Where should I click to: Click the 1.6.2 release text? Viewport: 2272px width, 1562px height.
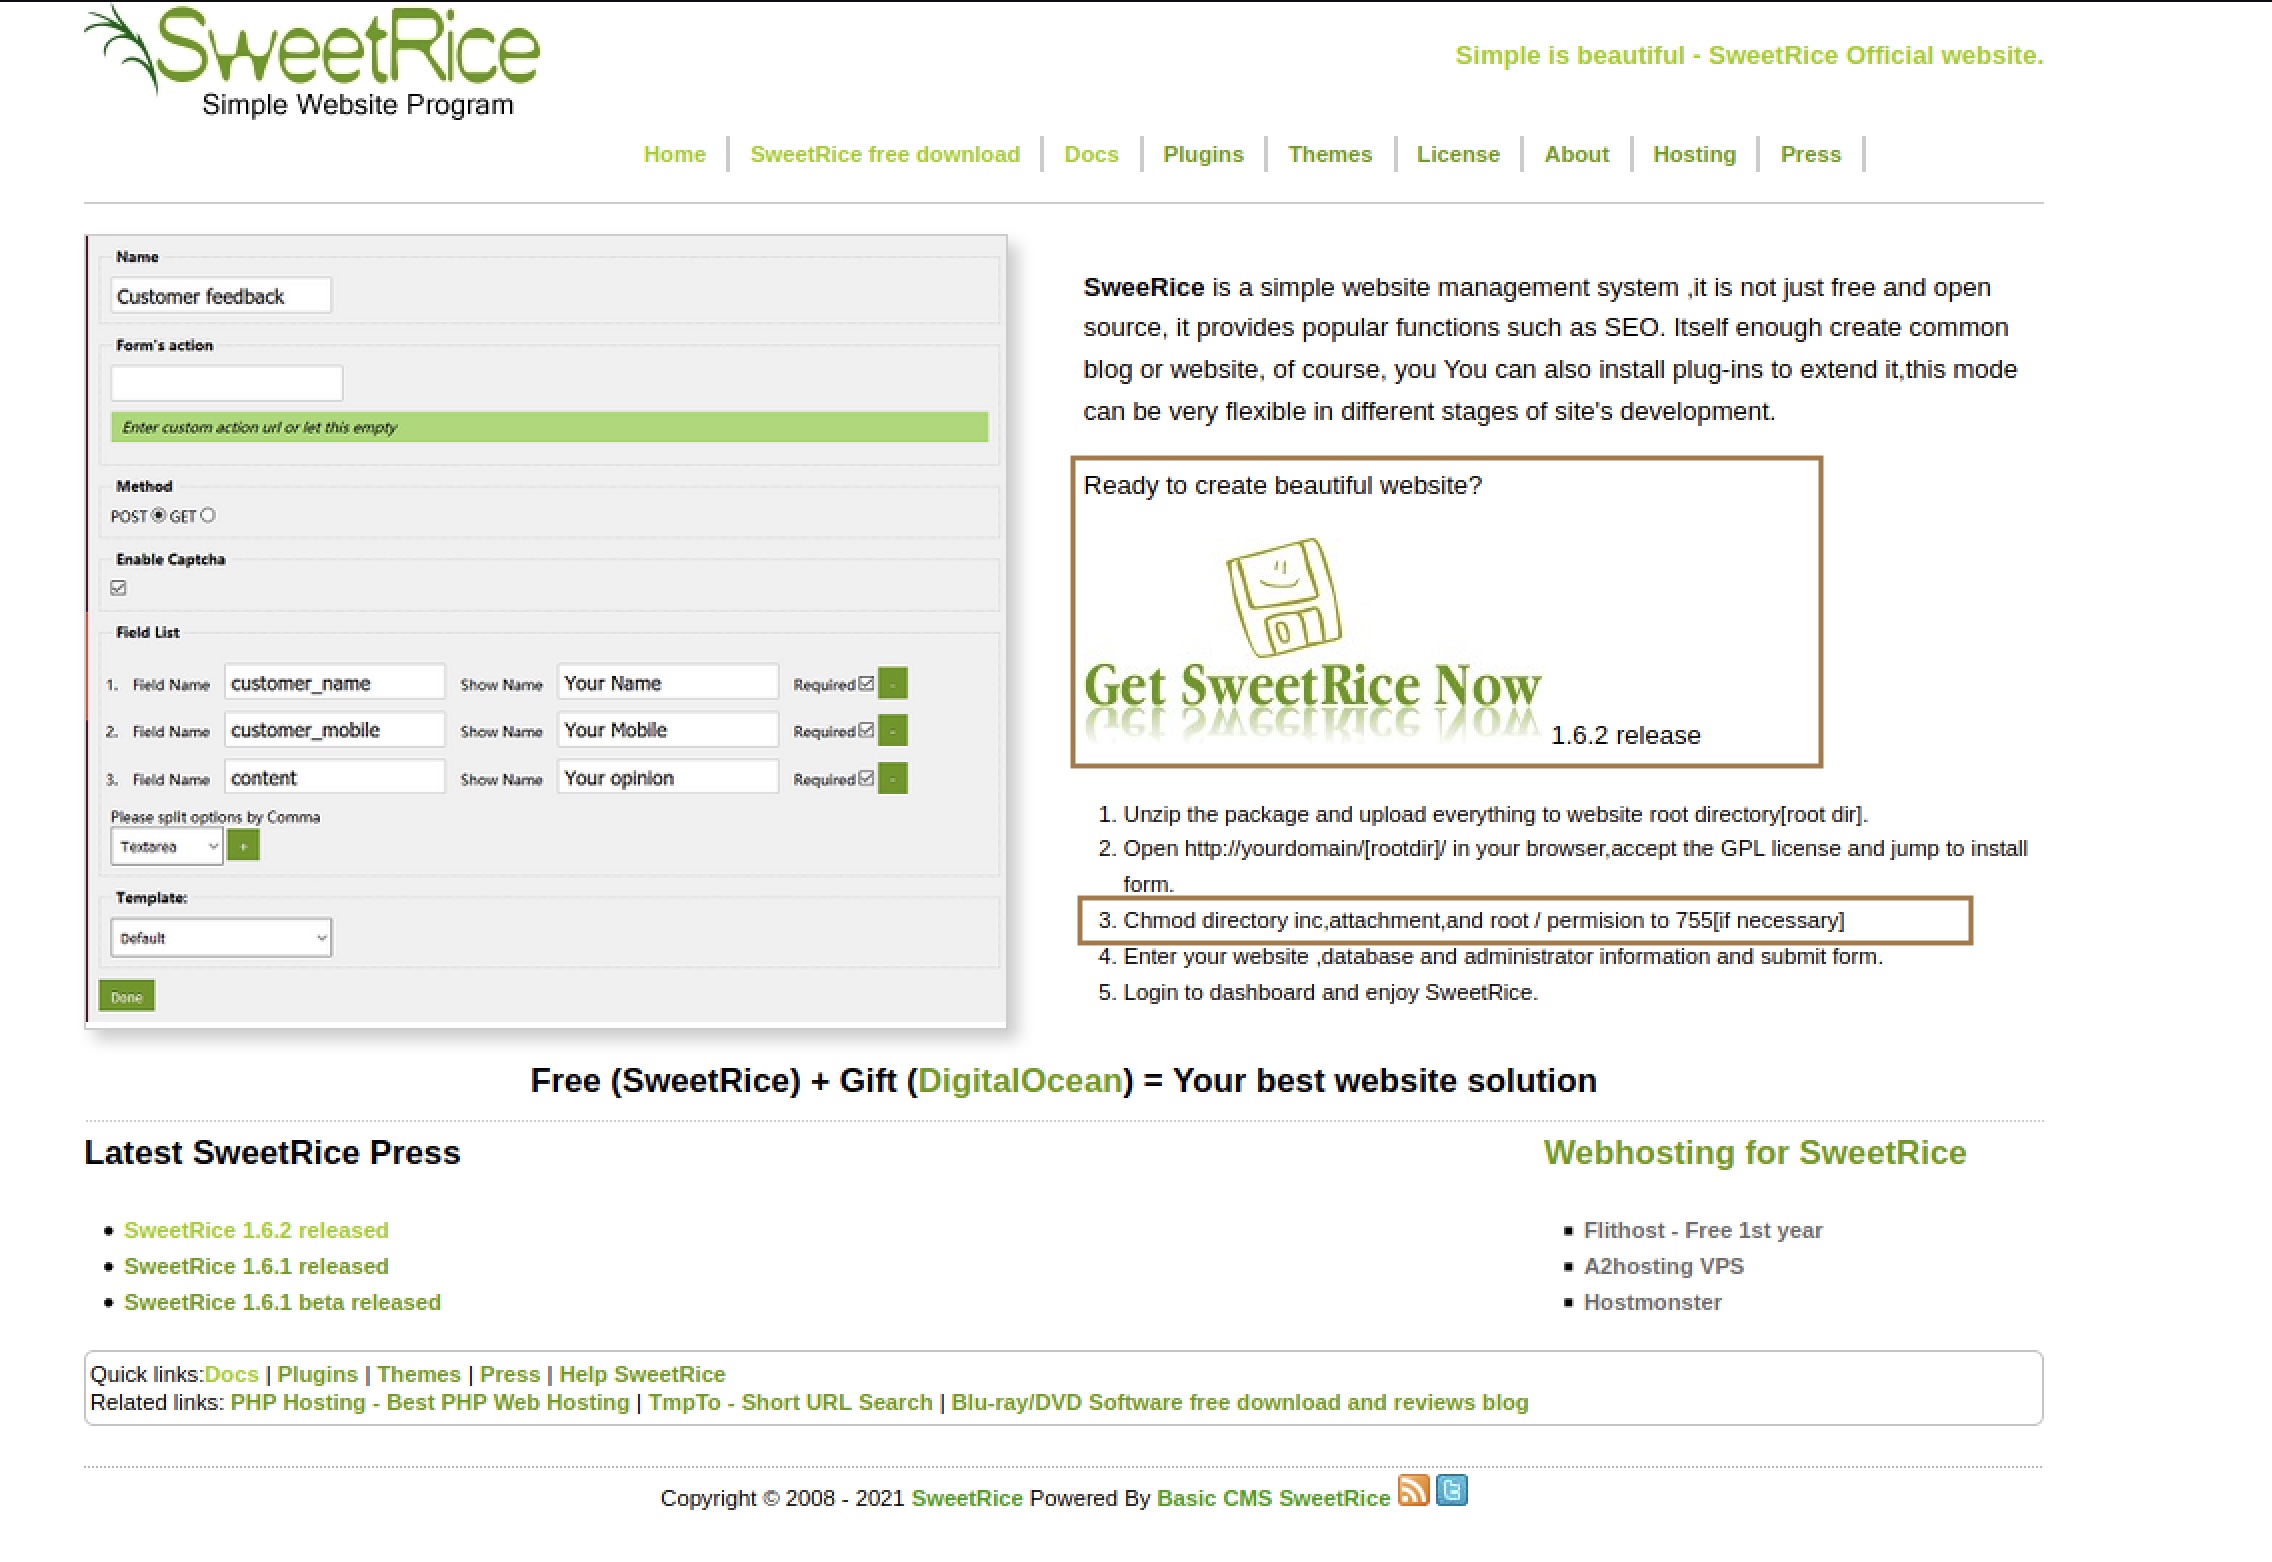(x=1625, y=735)
